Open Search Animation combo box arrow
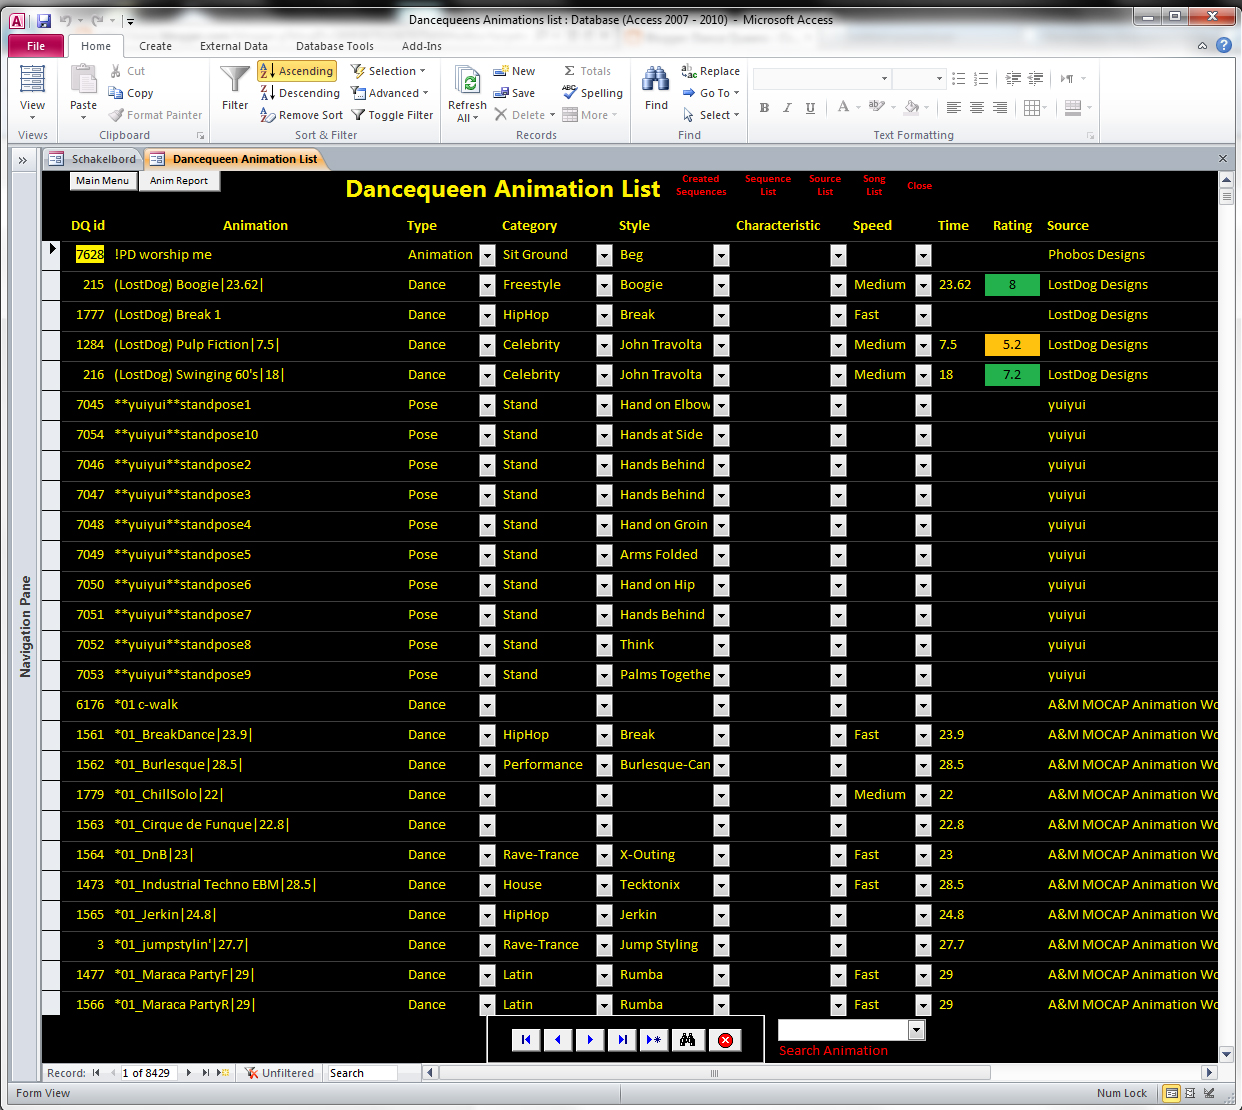 point(916,1030)
